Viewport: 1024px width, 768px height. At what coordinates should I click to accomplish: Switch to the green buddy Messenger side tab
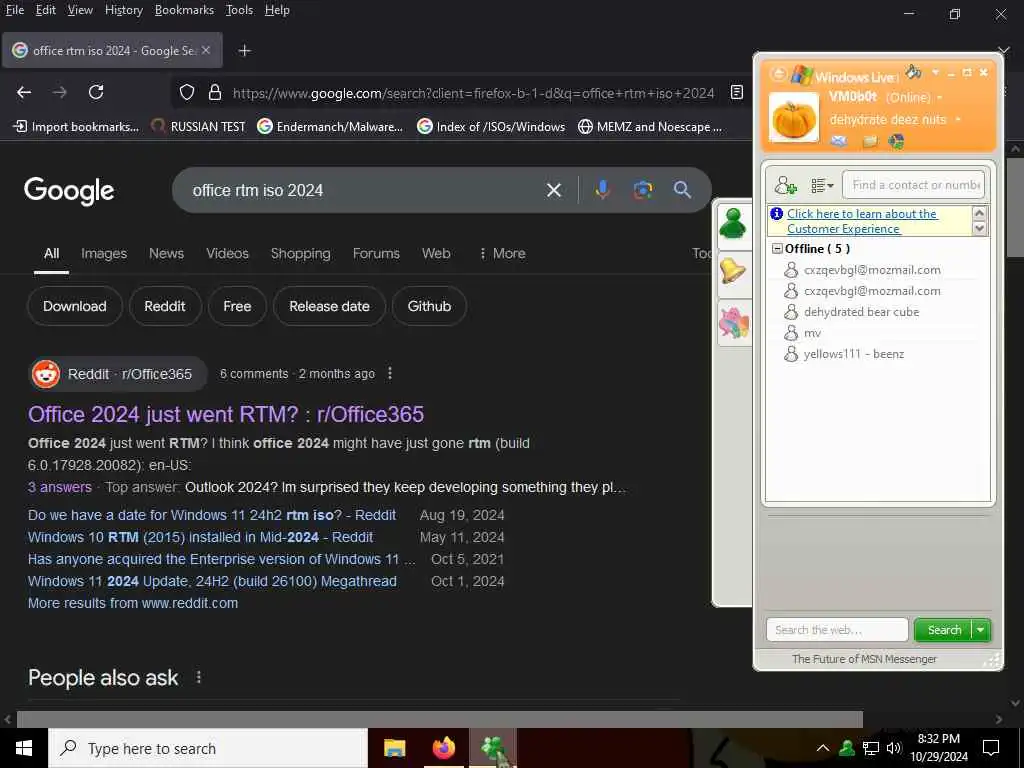tap(733, 224)
